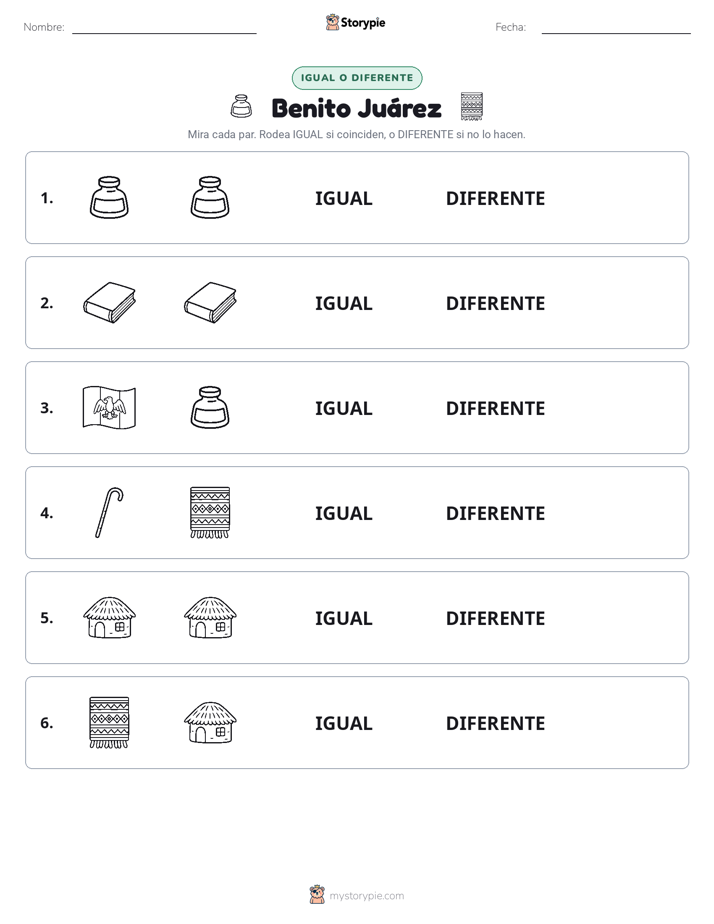
Task: Click the sarape blanket icon in row 6
Action: tap(109, 722)
